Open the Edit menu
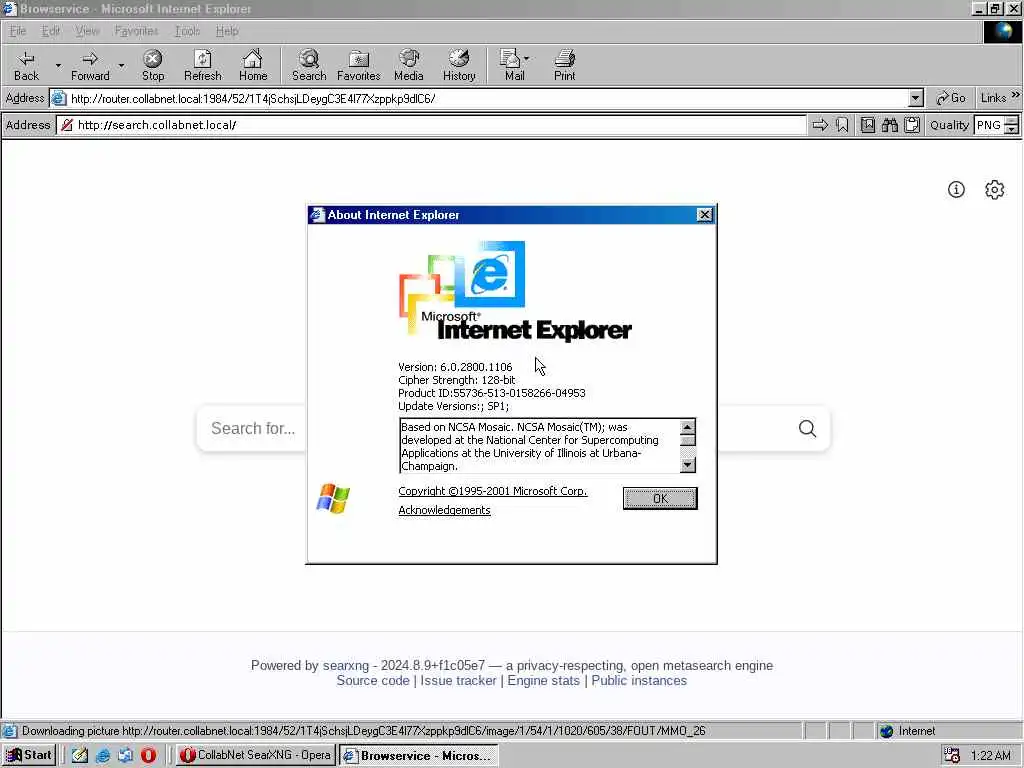 tap(50, 31)
